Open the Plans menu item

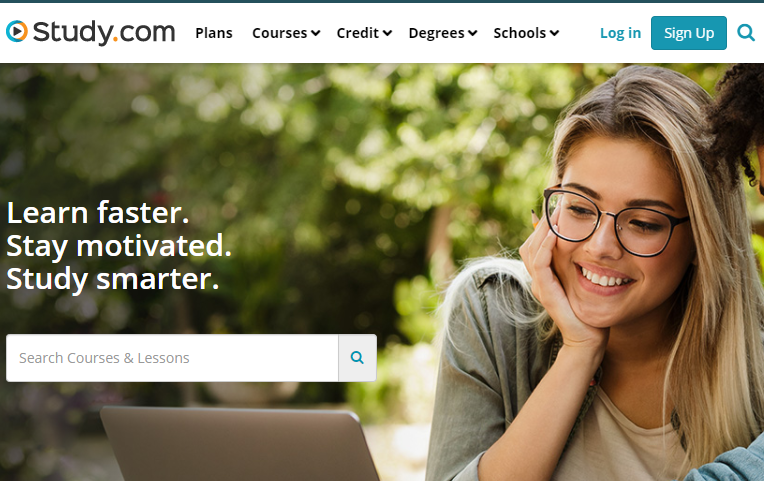click(214, 33)
